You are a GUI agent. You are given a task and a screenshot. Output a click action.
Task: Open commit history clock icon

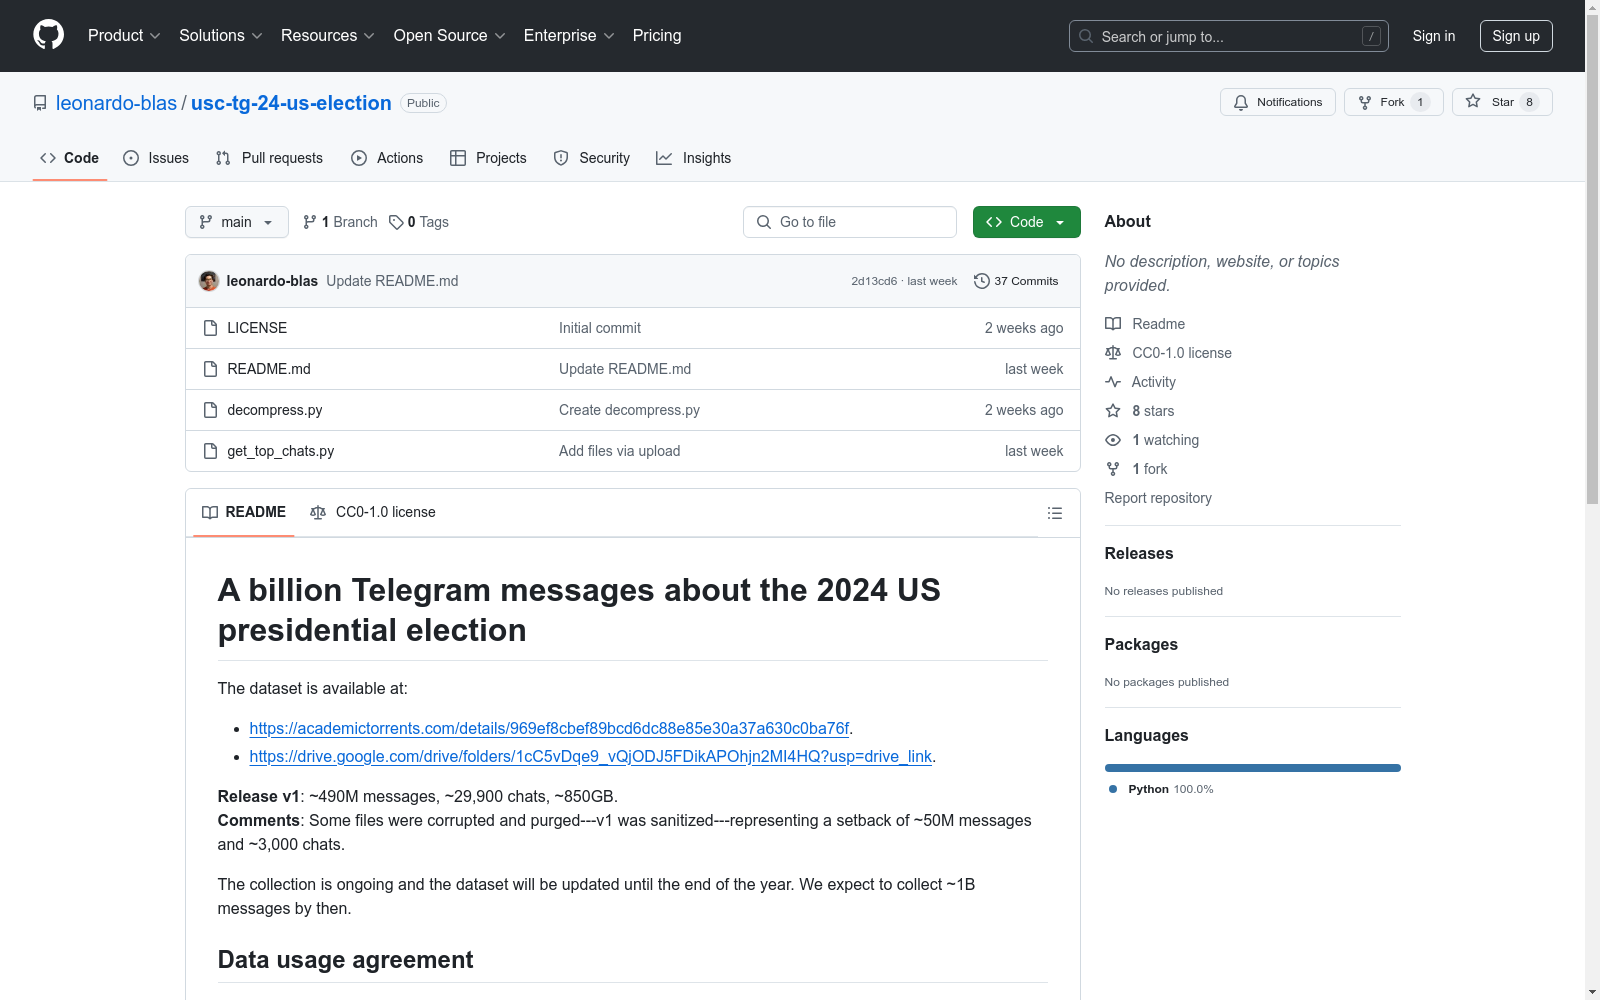(x=982, y=281)
